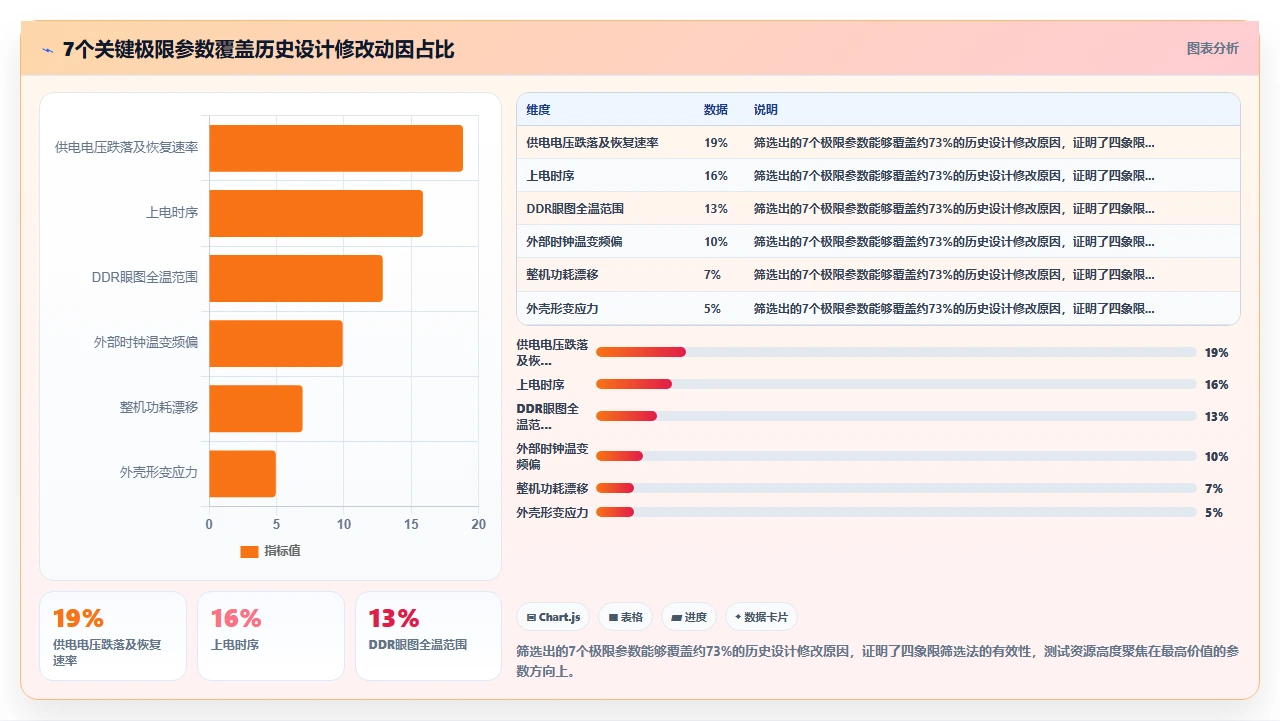The image size is (1280, 721).
Task: Click the 19% progress bar
Action: coord(896,352)
